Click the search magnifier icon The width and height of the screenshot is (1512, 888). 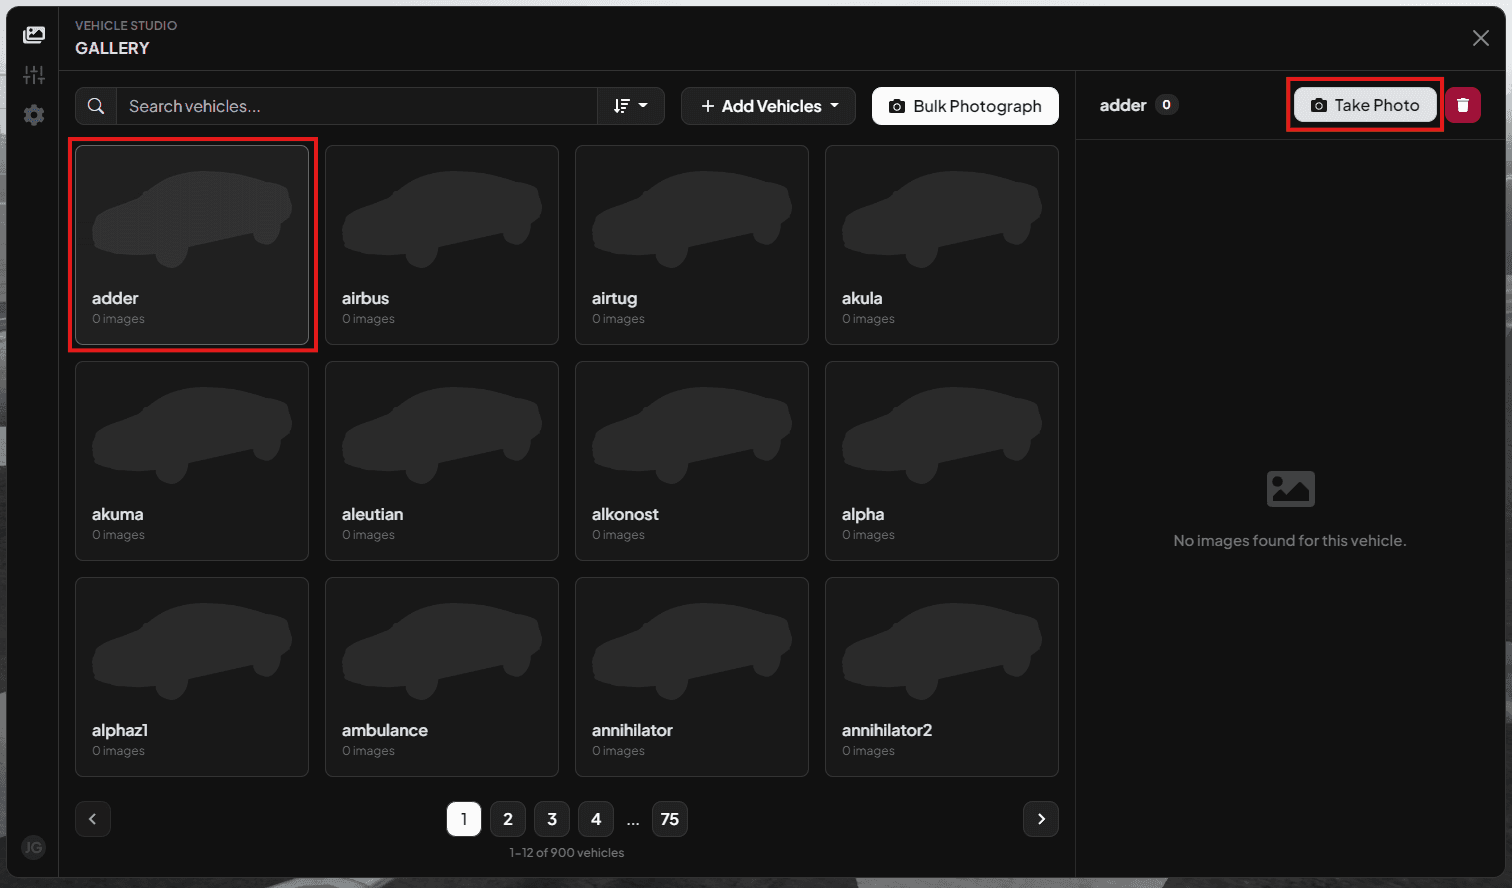(96, 106)
